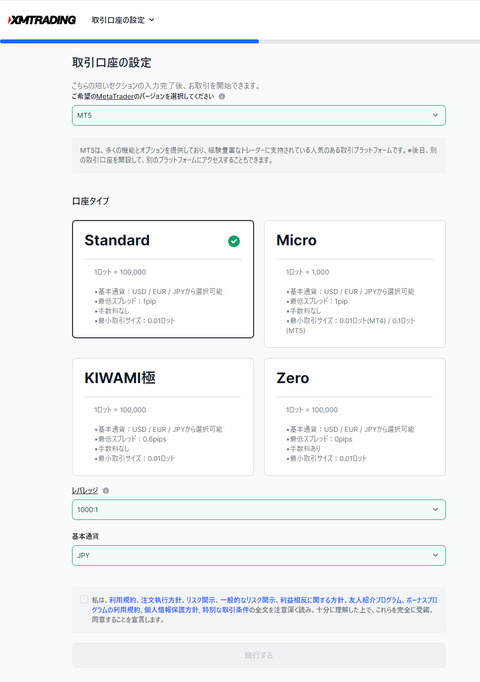Open the MT5 platform version dropdown

259,115
